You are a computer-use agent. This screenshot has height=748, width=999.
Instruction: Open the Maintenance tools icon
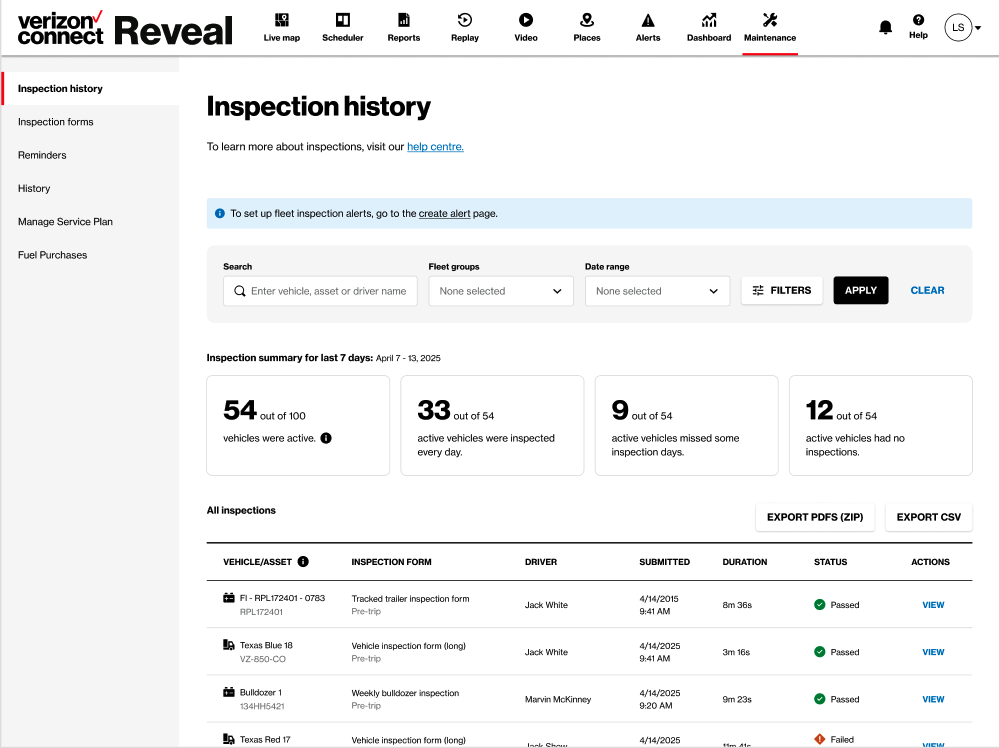(x=770, y=20)
